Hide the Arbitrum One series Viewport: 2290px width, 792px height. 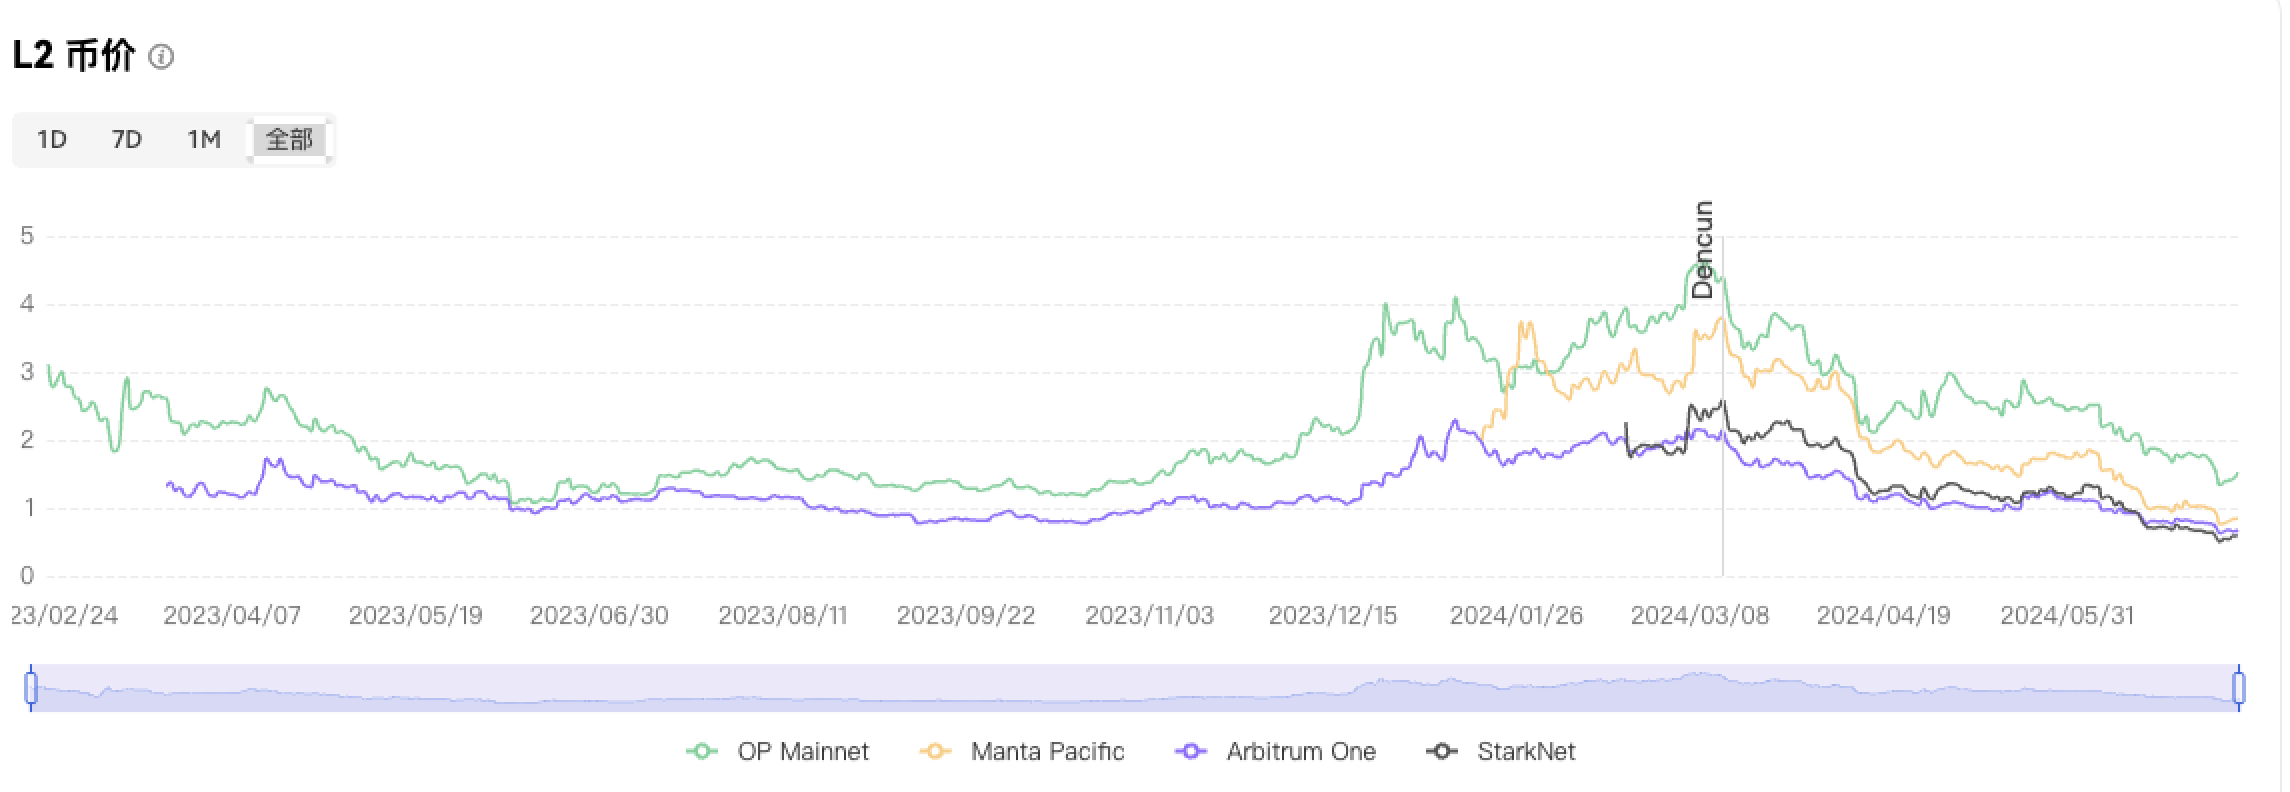point(1301,751)
